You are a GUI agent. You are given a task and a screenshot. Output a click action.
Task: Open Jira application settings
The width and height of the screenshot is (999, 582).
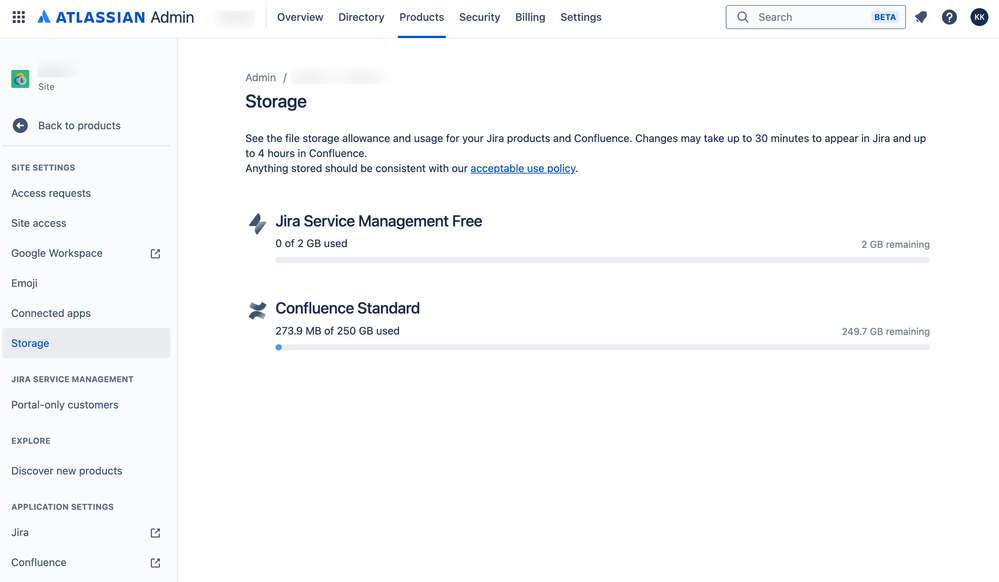coord(86,532)
